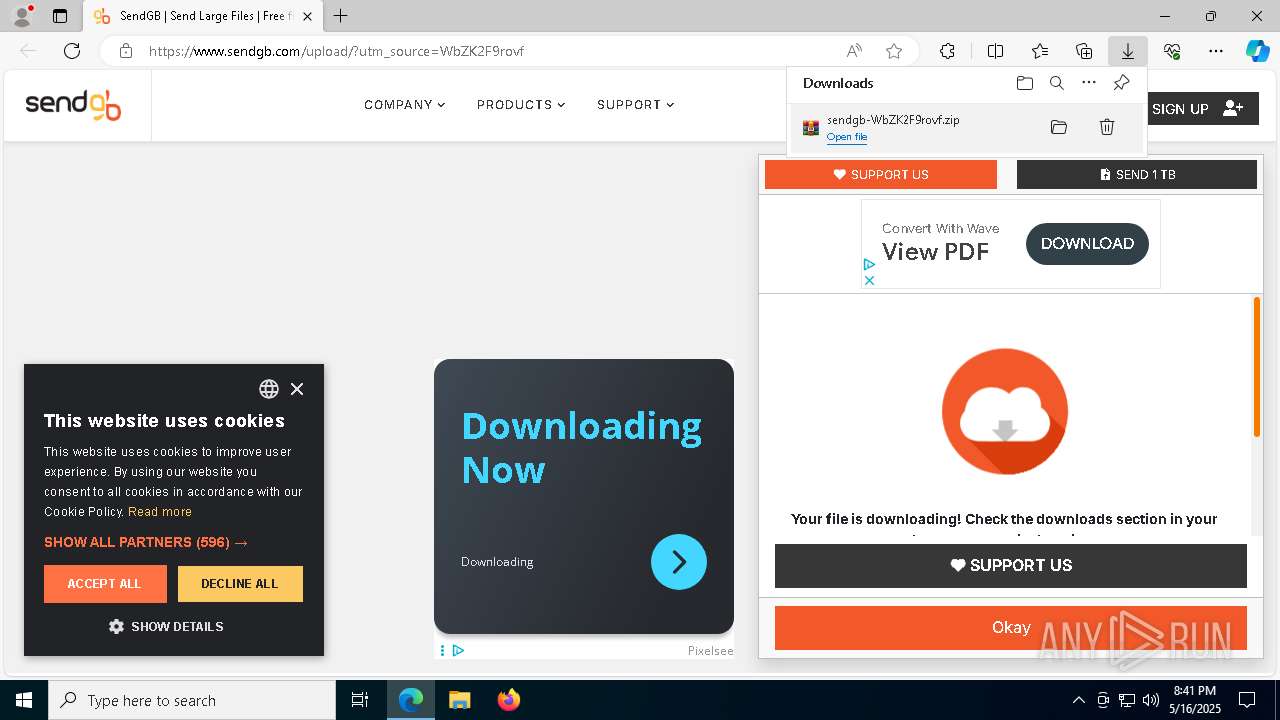The width and height of the screenshot is (1280, 720).
Task: Open downloads folder icon in Downloads panel
Action: [x=1024, y=83]
